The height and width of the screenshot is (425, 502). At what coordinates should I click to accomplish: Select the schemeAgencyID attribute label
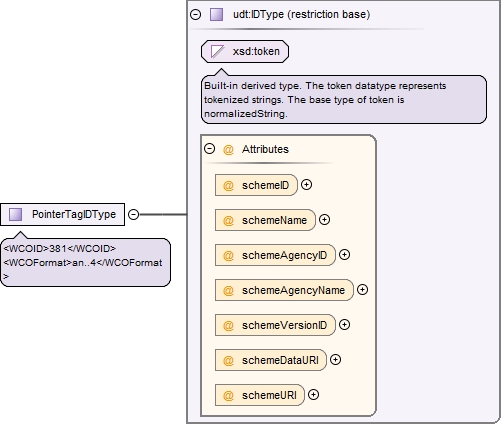pyautogui.click(x=284, y=255)
